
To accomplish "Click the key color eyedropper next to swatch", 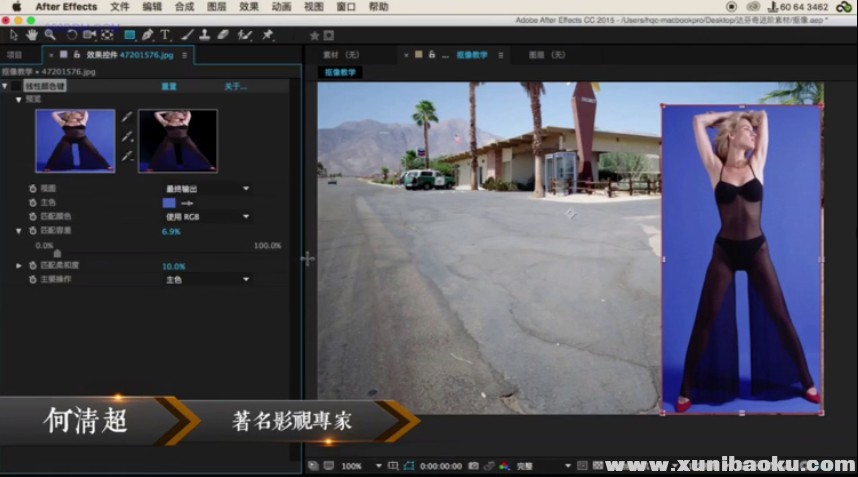I will (x=185, y=202).
